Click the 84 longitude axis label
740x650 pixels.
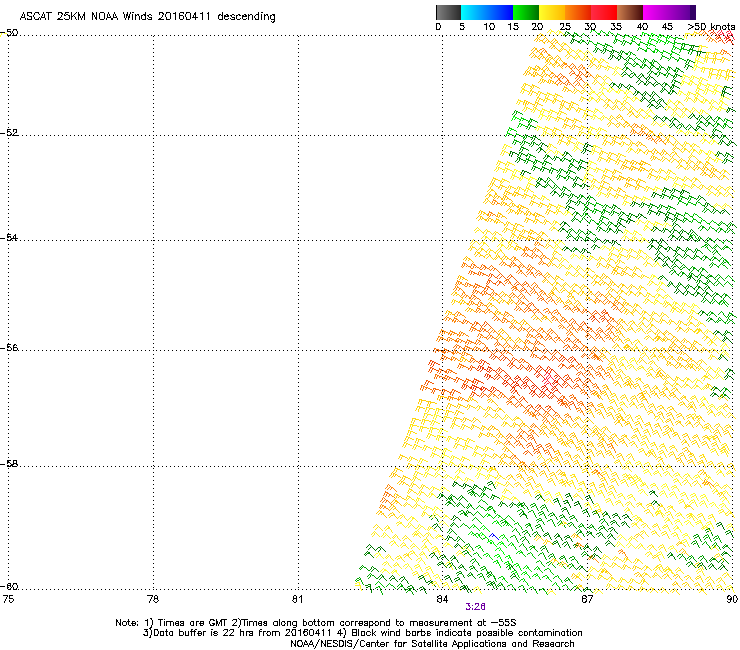pos(442,599)
